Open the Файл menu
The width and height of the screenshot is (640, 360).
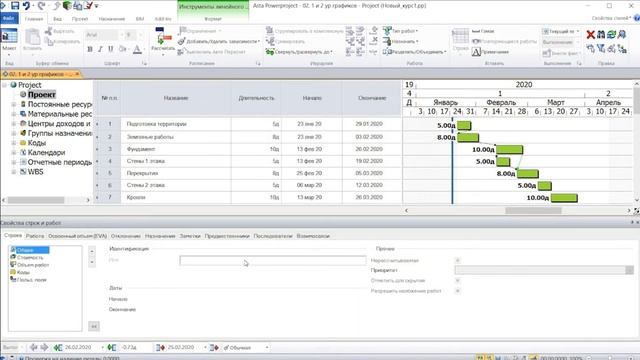pyautogui.click(x=9, y=18)
